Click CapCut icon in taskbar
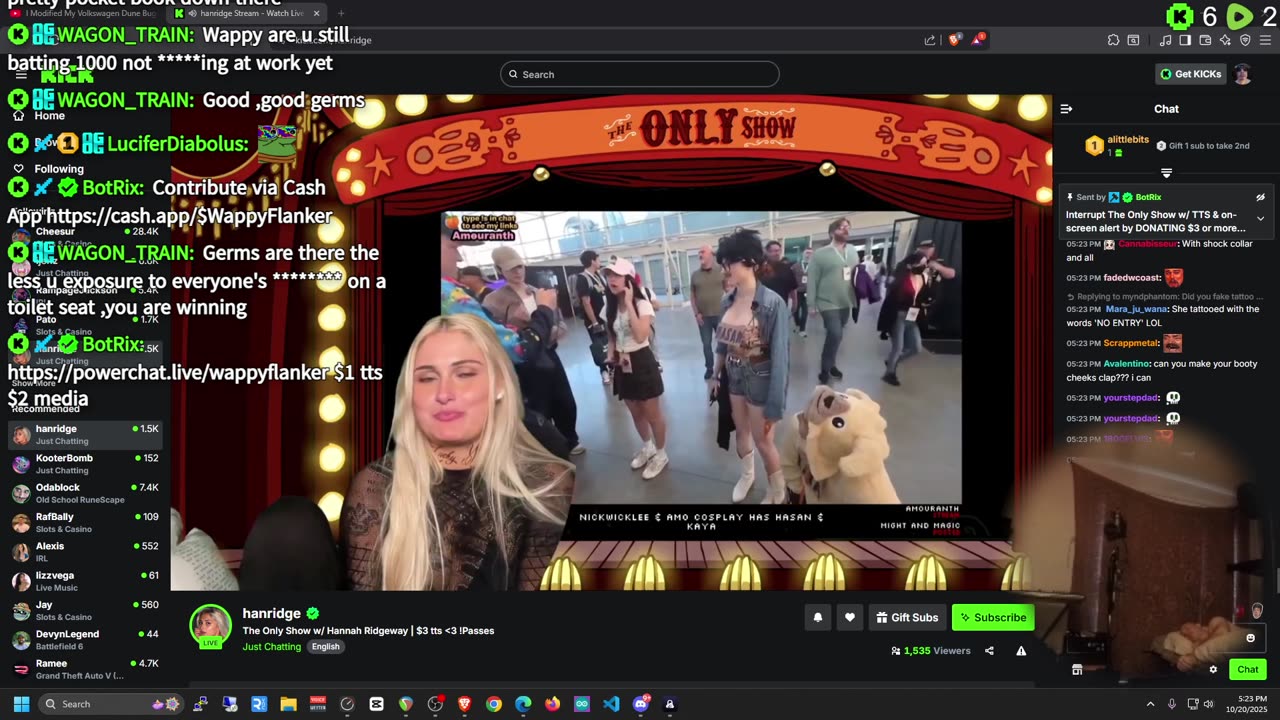Screen dimensions: 1280x720 pos(376,704)
